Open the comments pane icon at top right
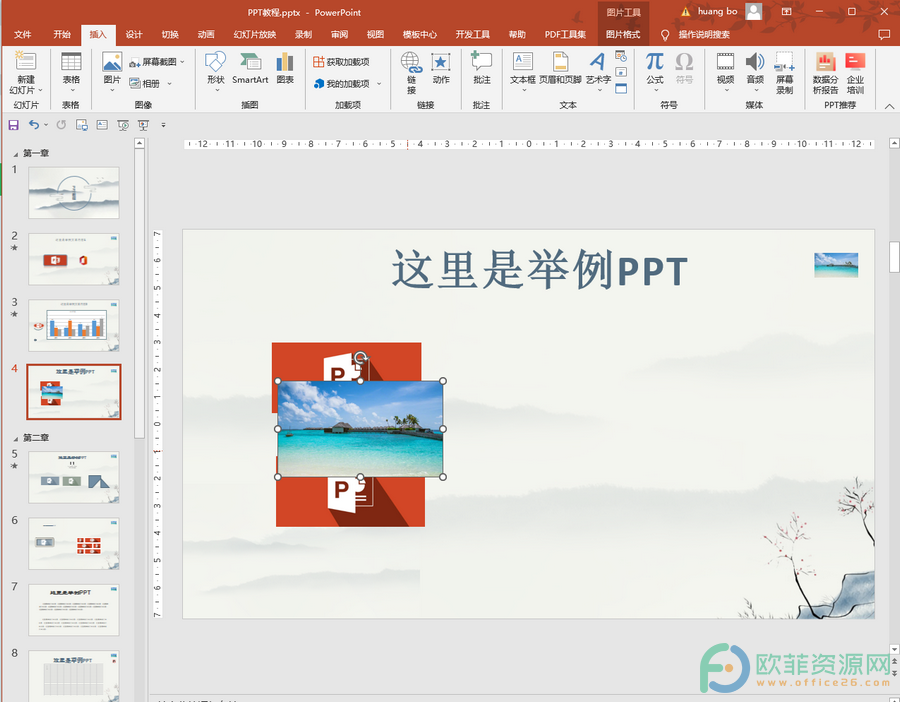The width and height of the screenshot is (900, 702). (x=885, y=34)
